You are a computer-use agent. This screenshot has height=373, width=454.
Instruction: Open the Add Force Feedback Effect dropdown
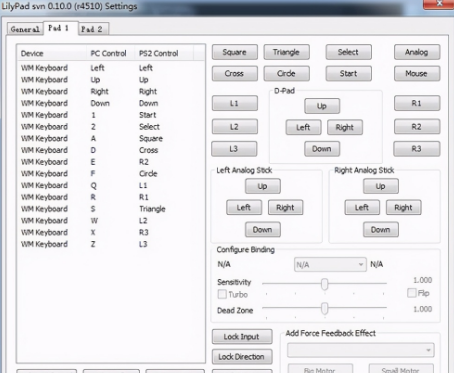361,350
